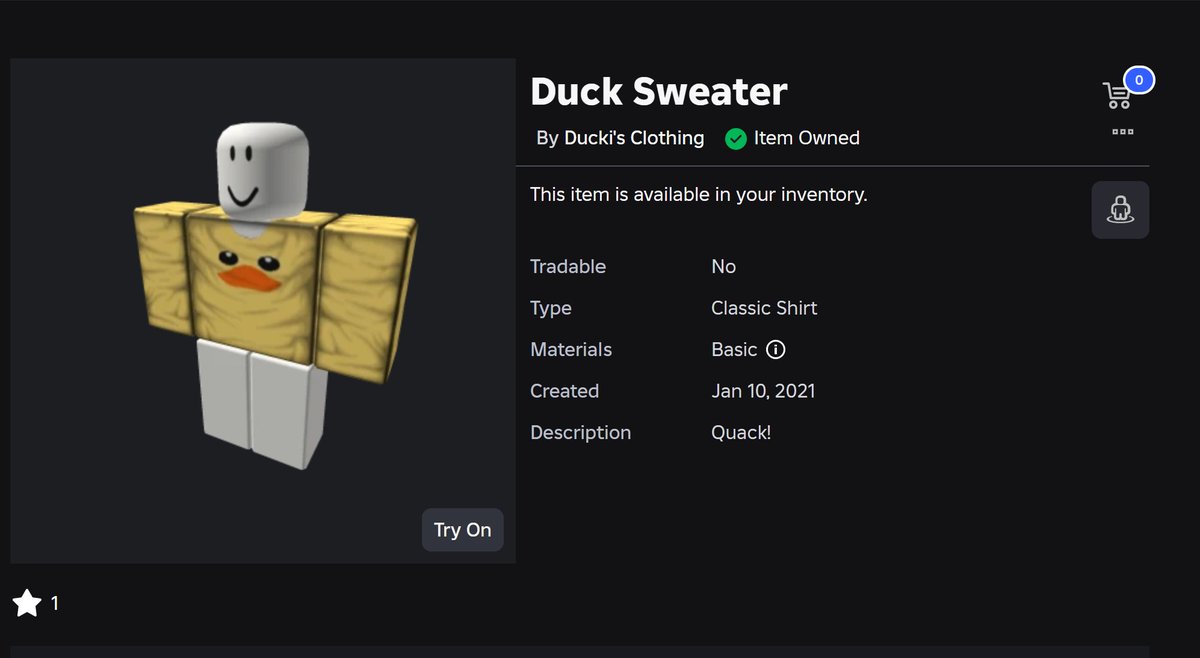Click the Quack! description text
Screen dimensions: 1200x658
741,433
